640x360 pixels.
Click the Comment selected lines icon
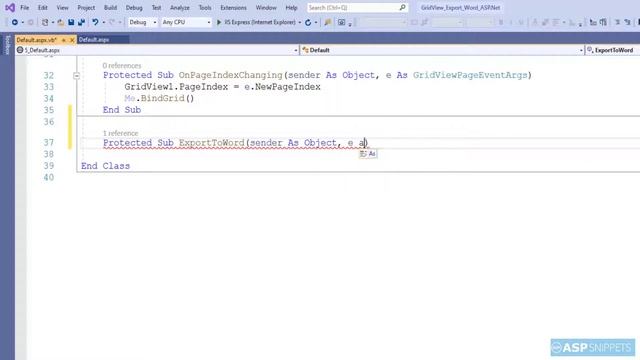point(593,22)
